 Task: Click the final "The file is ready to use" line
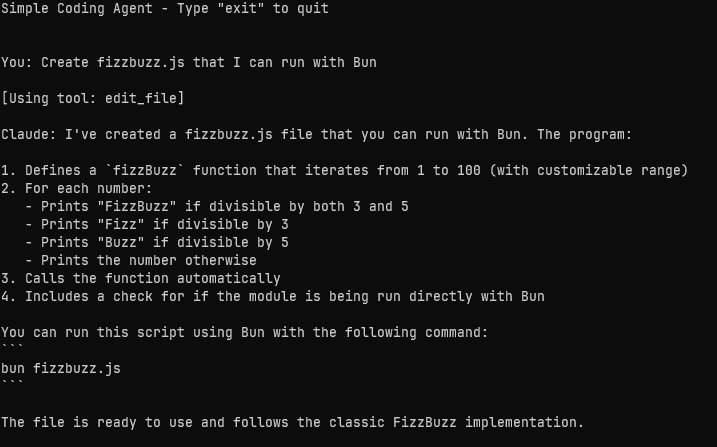[291, 422]
